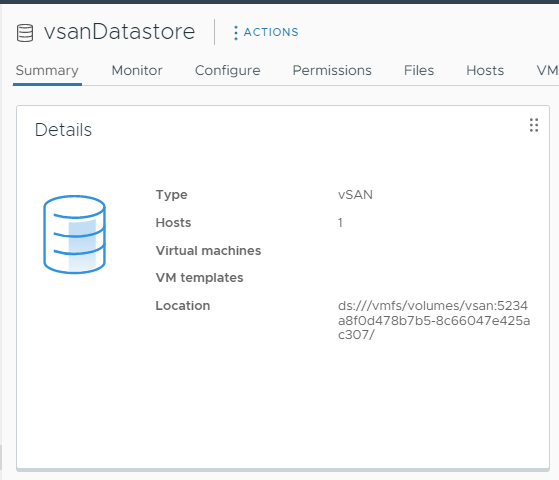Click the Hosts label in Details
The width and height of the screenshot is (559, 480).
173,223
